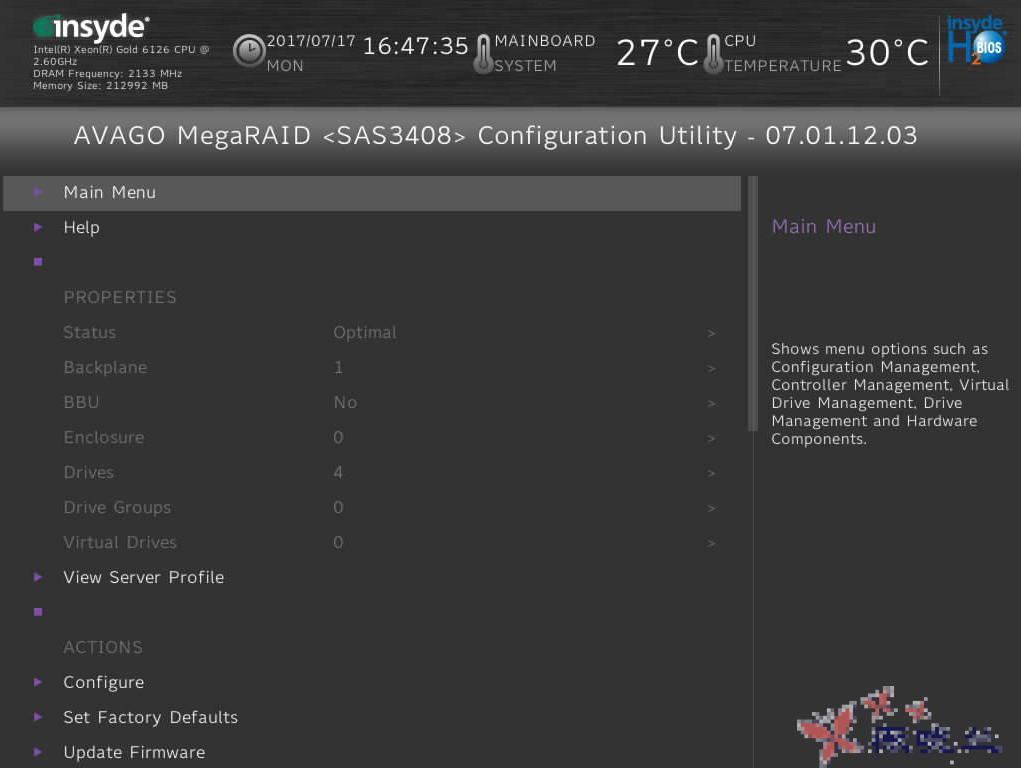Click the chevron on the Backplane row
Viewport: 1021px width, 768px height.
pyautogui.click(x=711, y=369)
